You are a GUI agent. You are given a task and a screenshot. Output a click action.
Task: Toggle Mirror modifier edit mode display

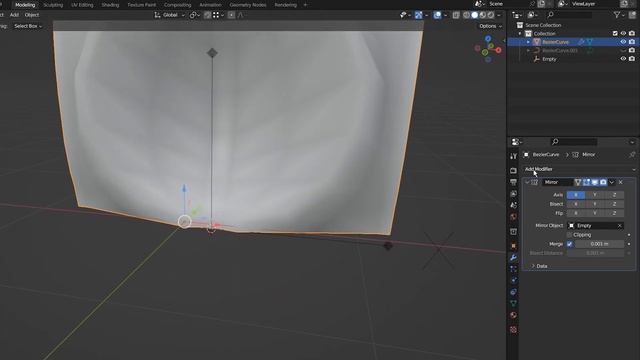tap(586, 182)
